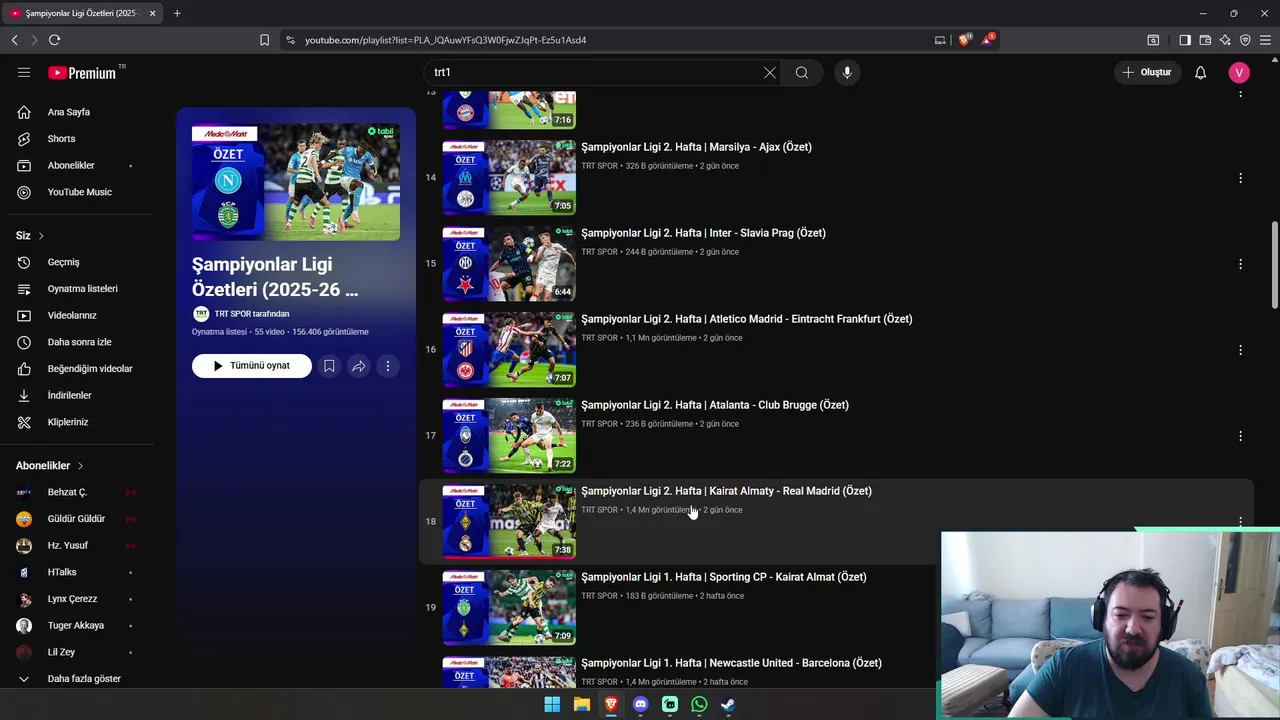Open options menu for Atletico Madrid video

coord(1240,350)
